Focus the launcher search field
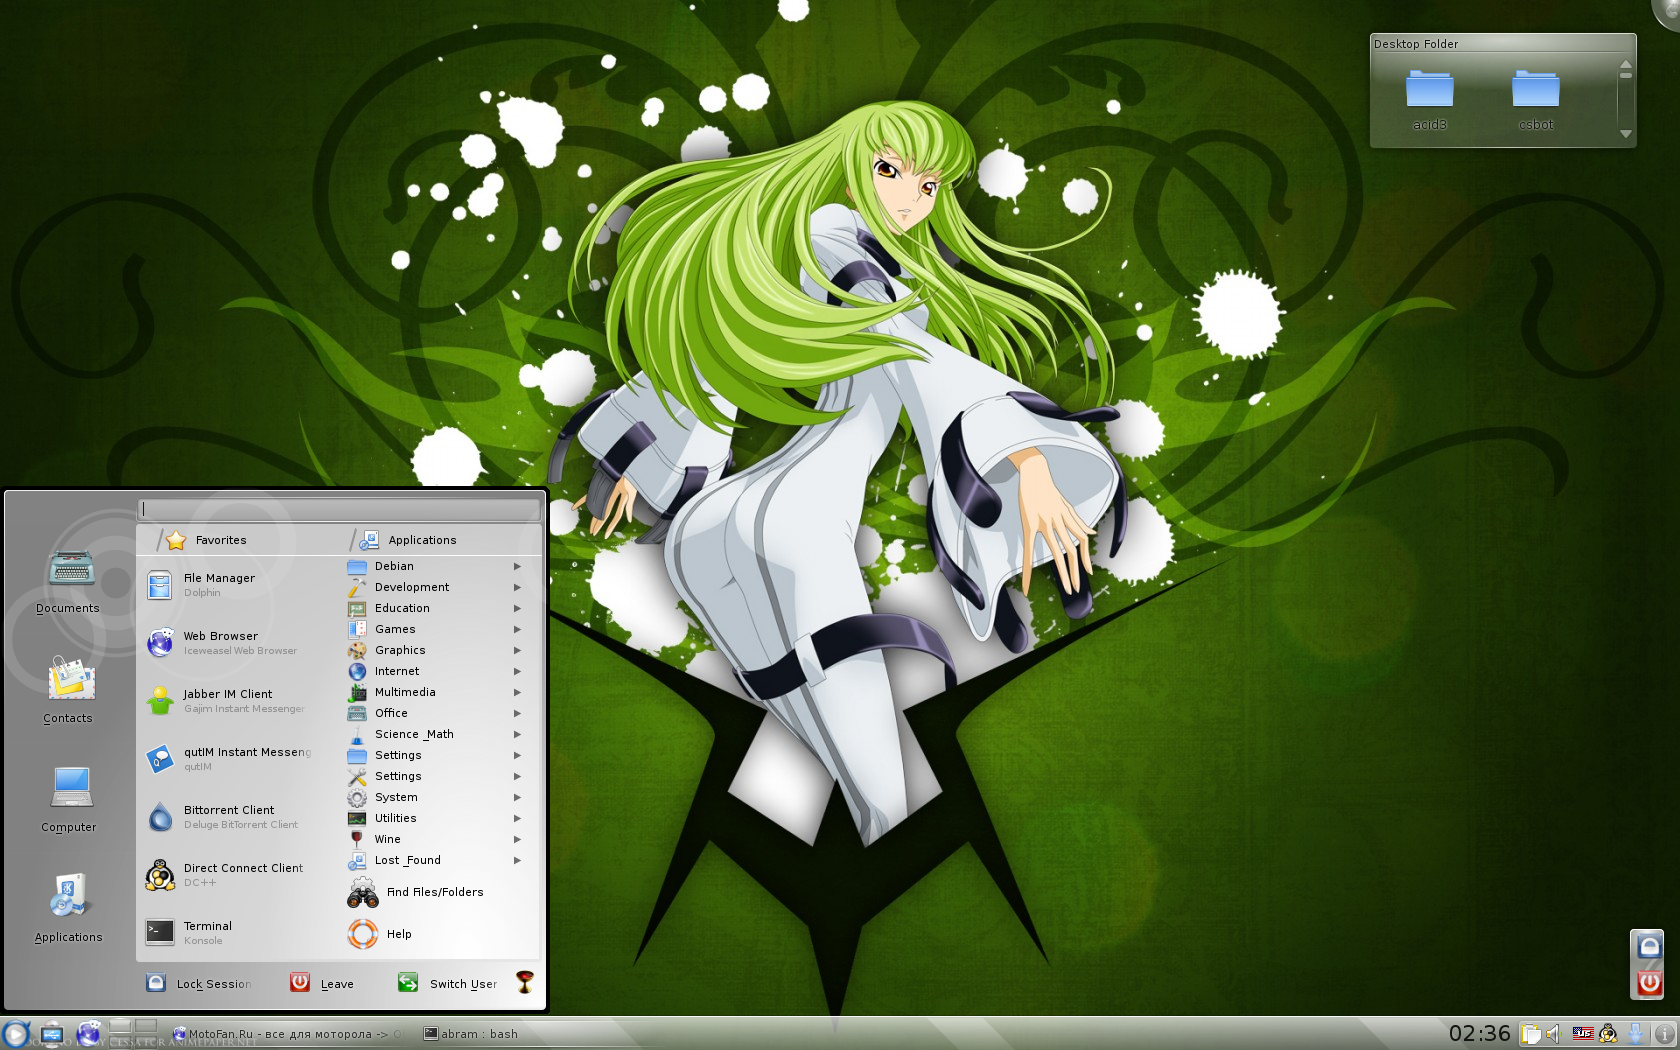 click(x=339, y=509)
